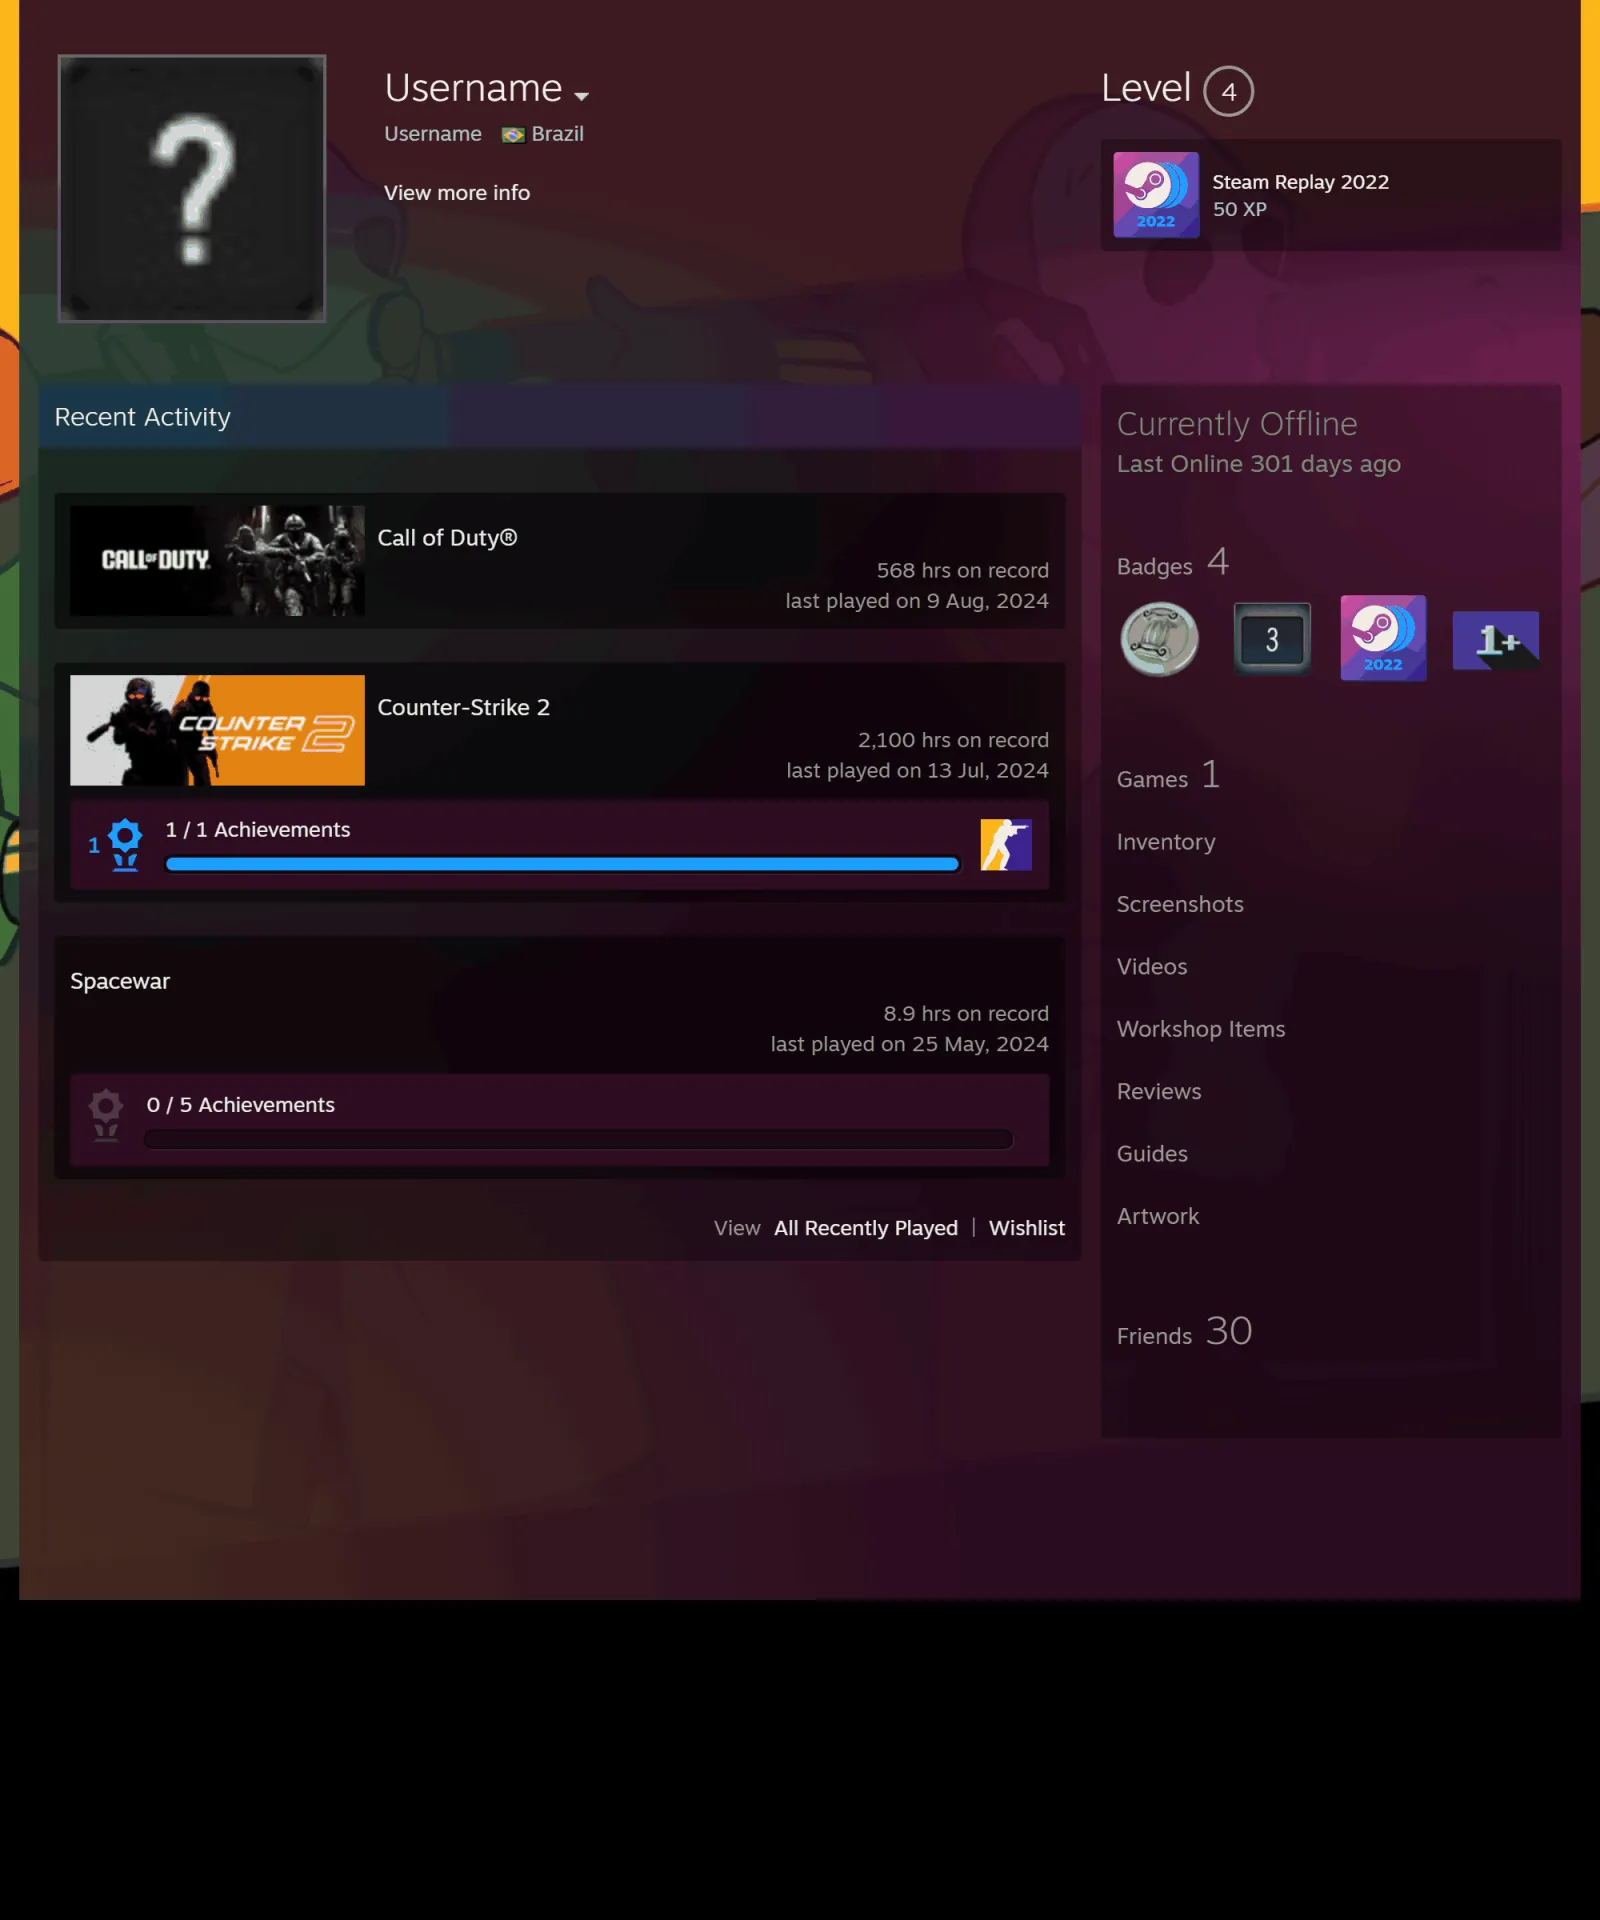
Task: Open the Games list link
Action: [1168, 776]
